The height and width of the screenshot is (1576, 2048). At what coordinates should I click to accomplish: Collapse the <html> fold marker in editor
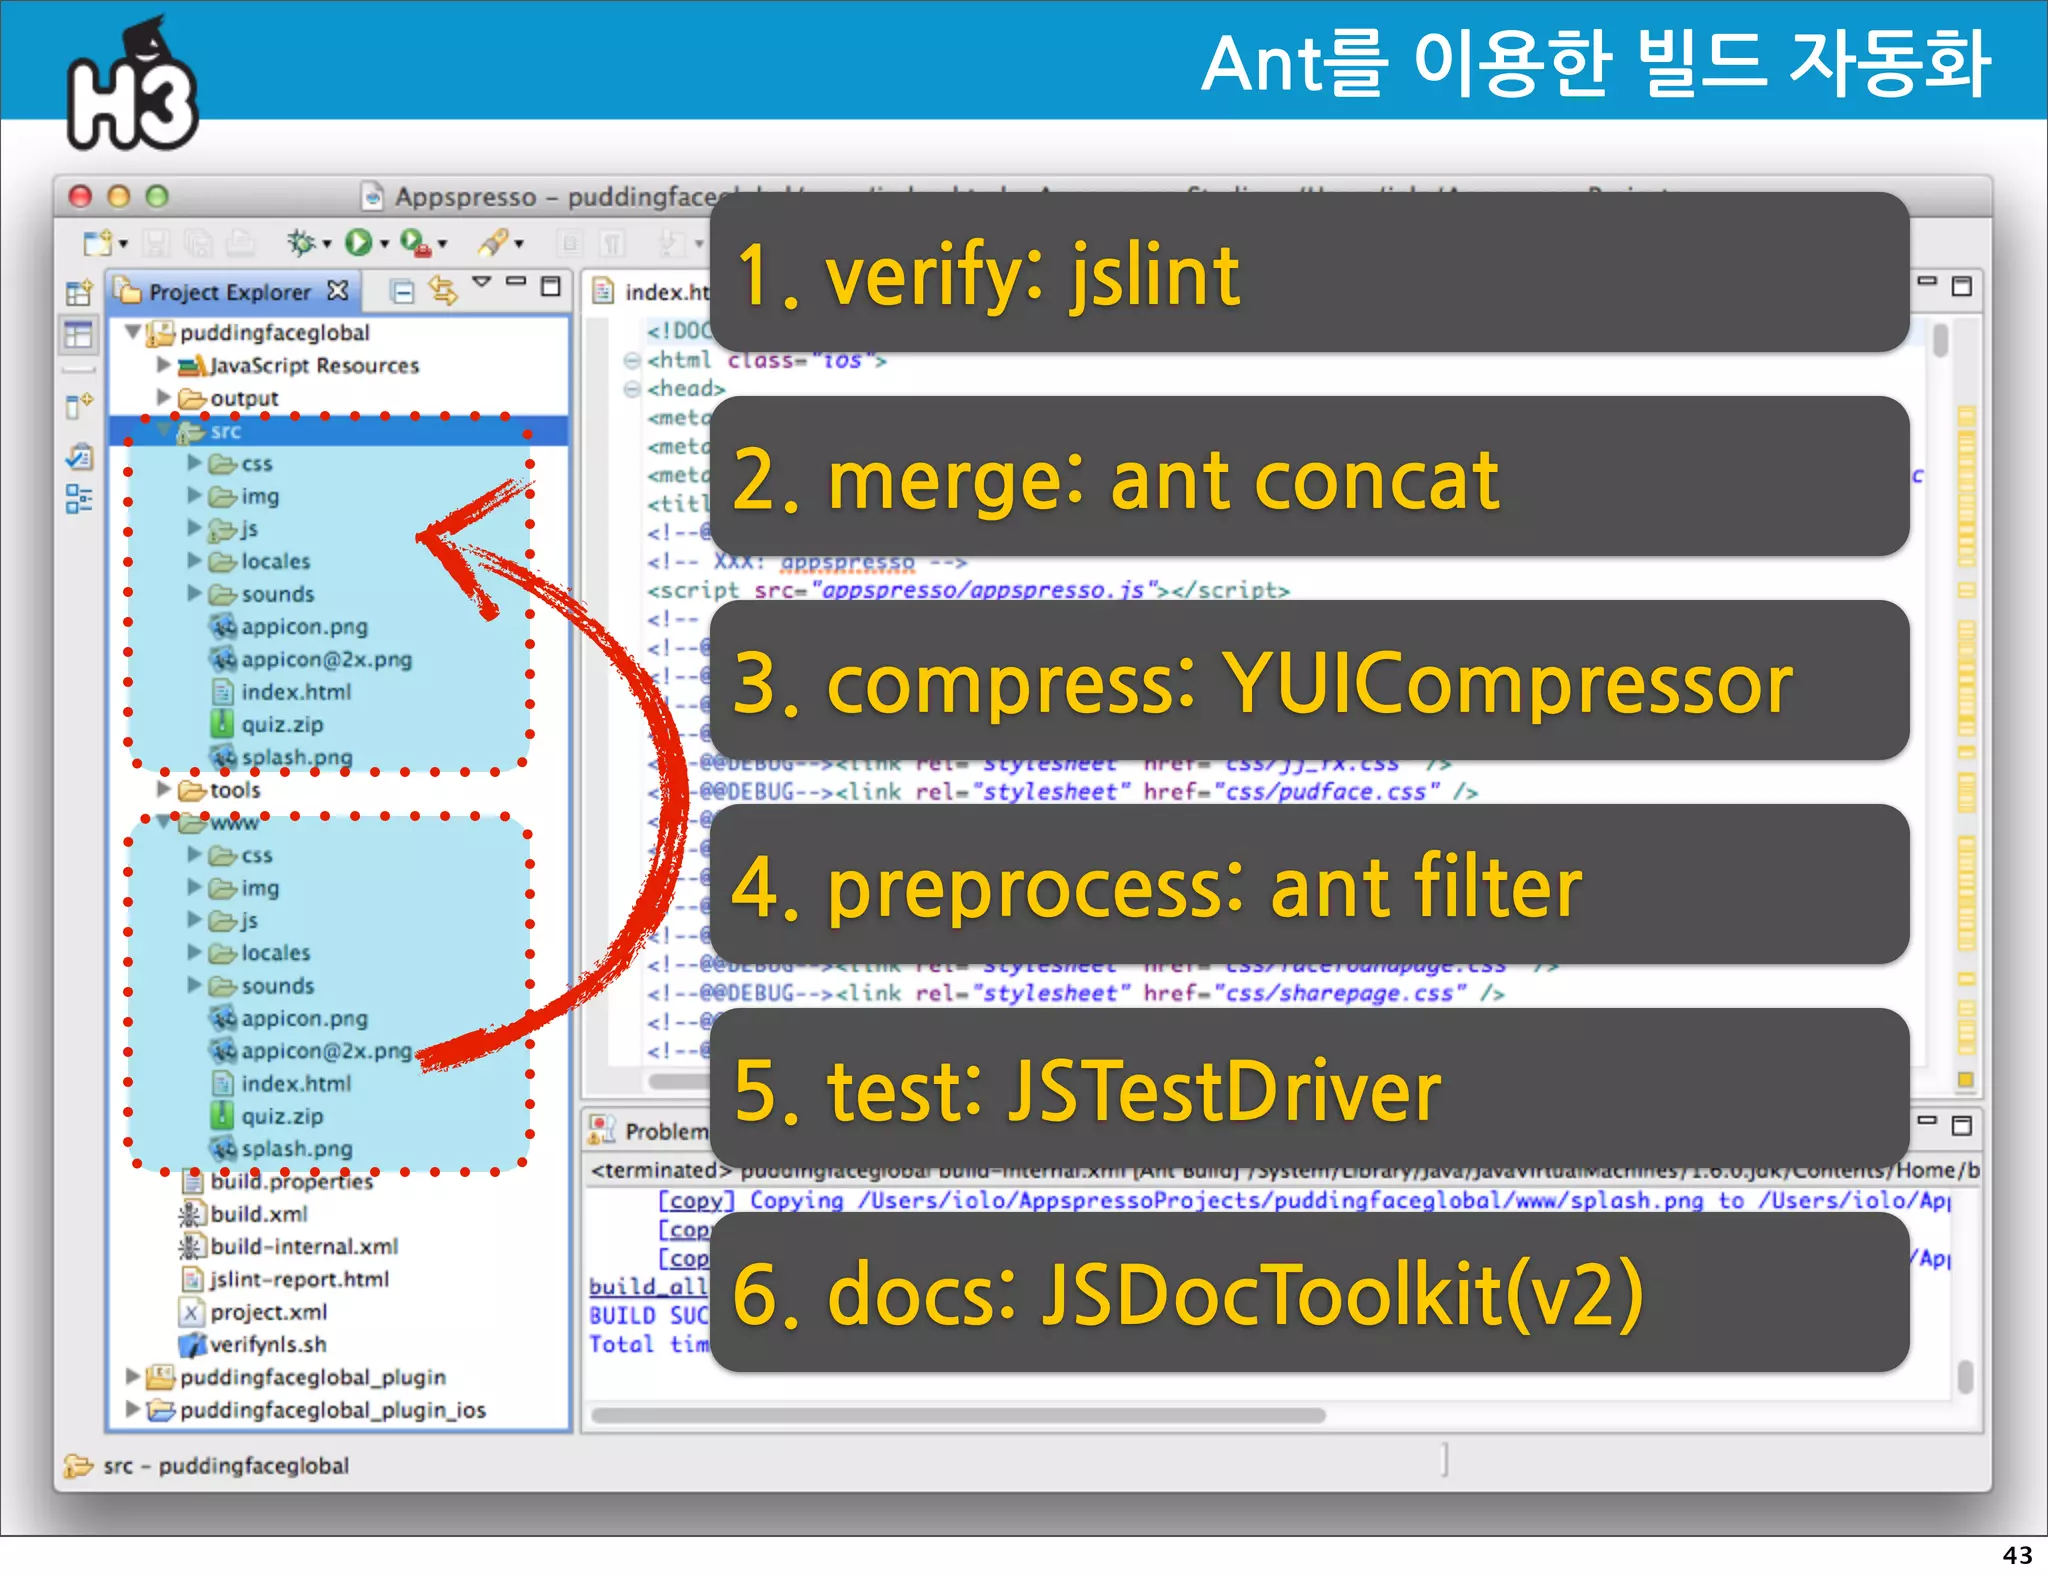click(x=632, y=360)
